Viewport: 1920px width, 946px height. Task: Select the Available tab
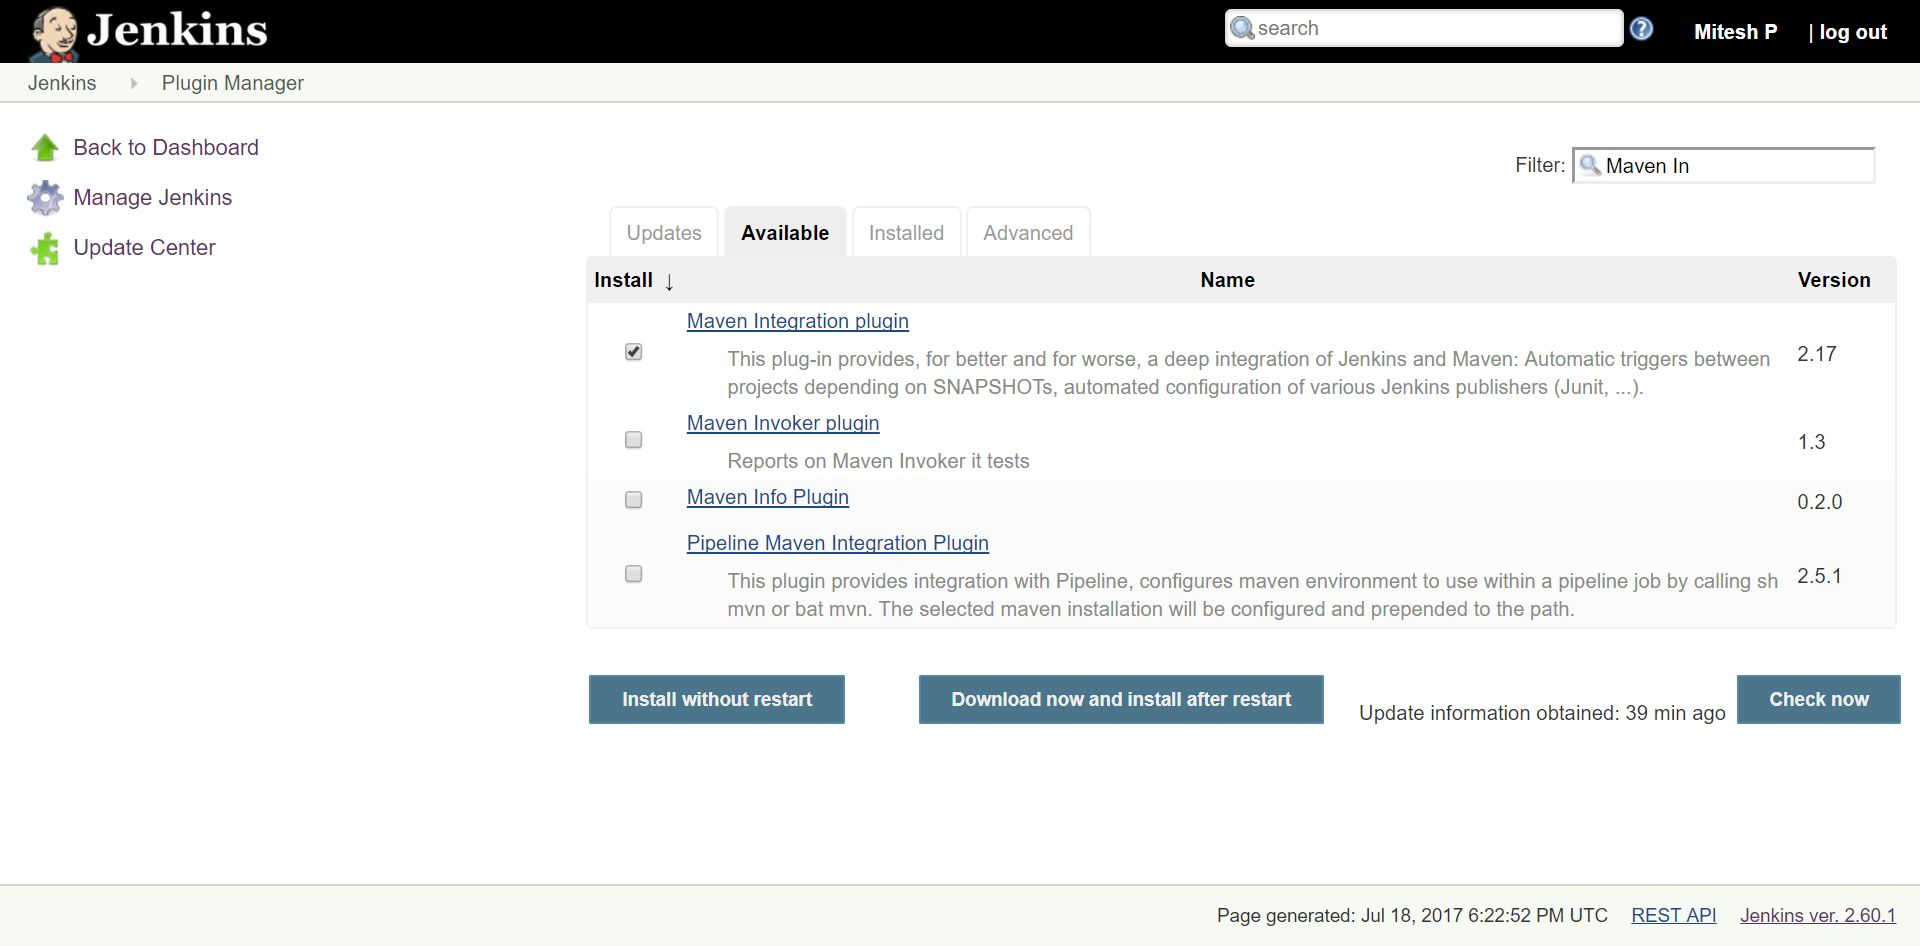785,233
